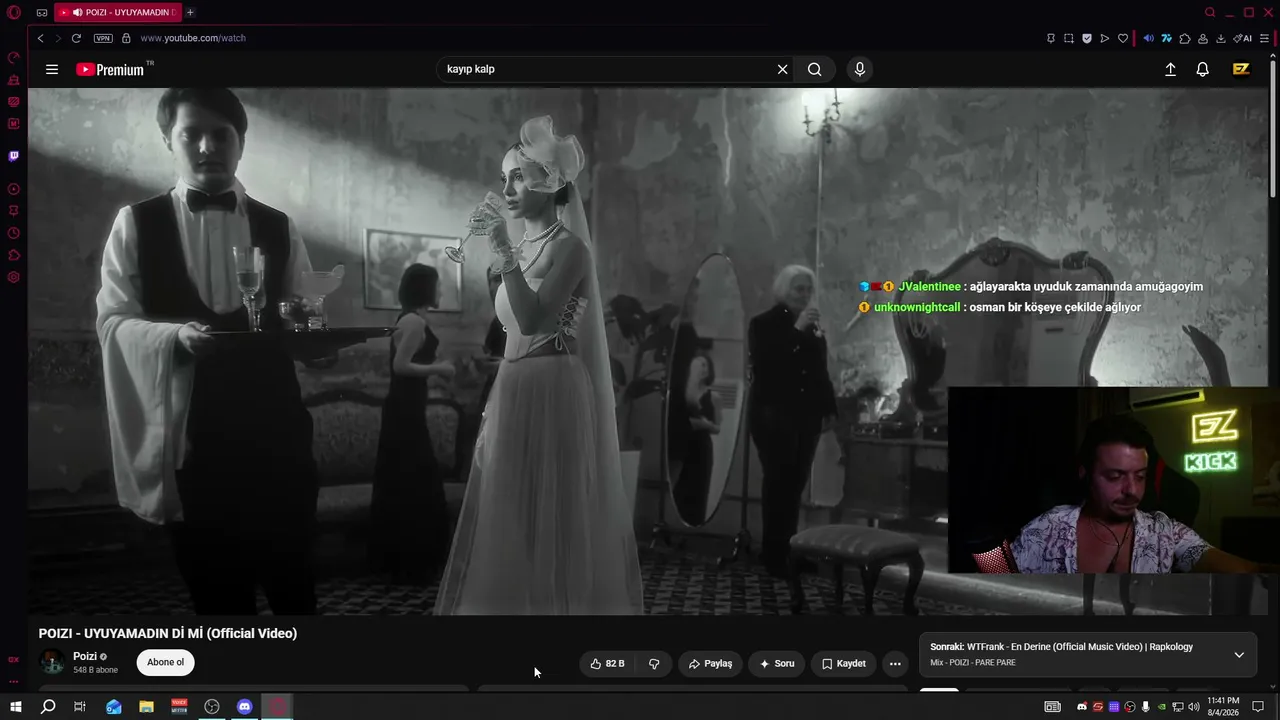Open the extensions cube in the toolbar
This screenshot has width=1280, height=720.
pyautogui.click(x=1185, y=38)
